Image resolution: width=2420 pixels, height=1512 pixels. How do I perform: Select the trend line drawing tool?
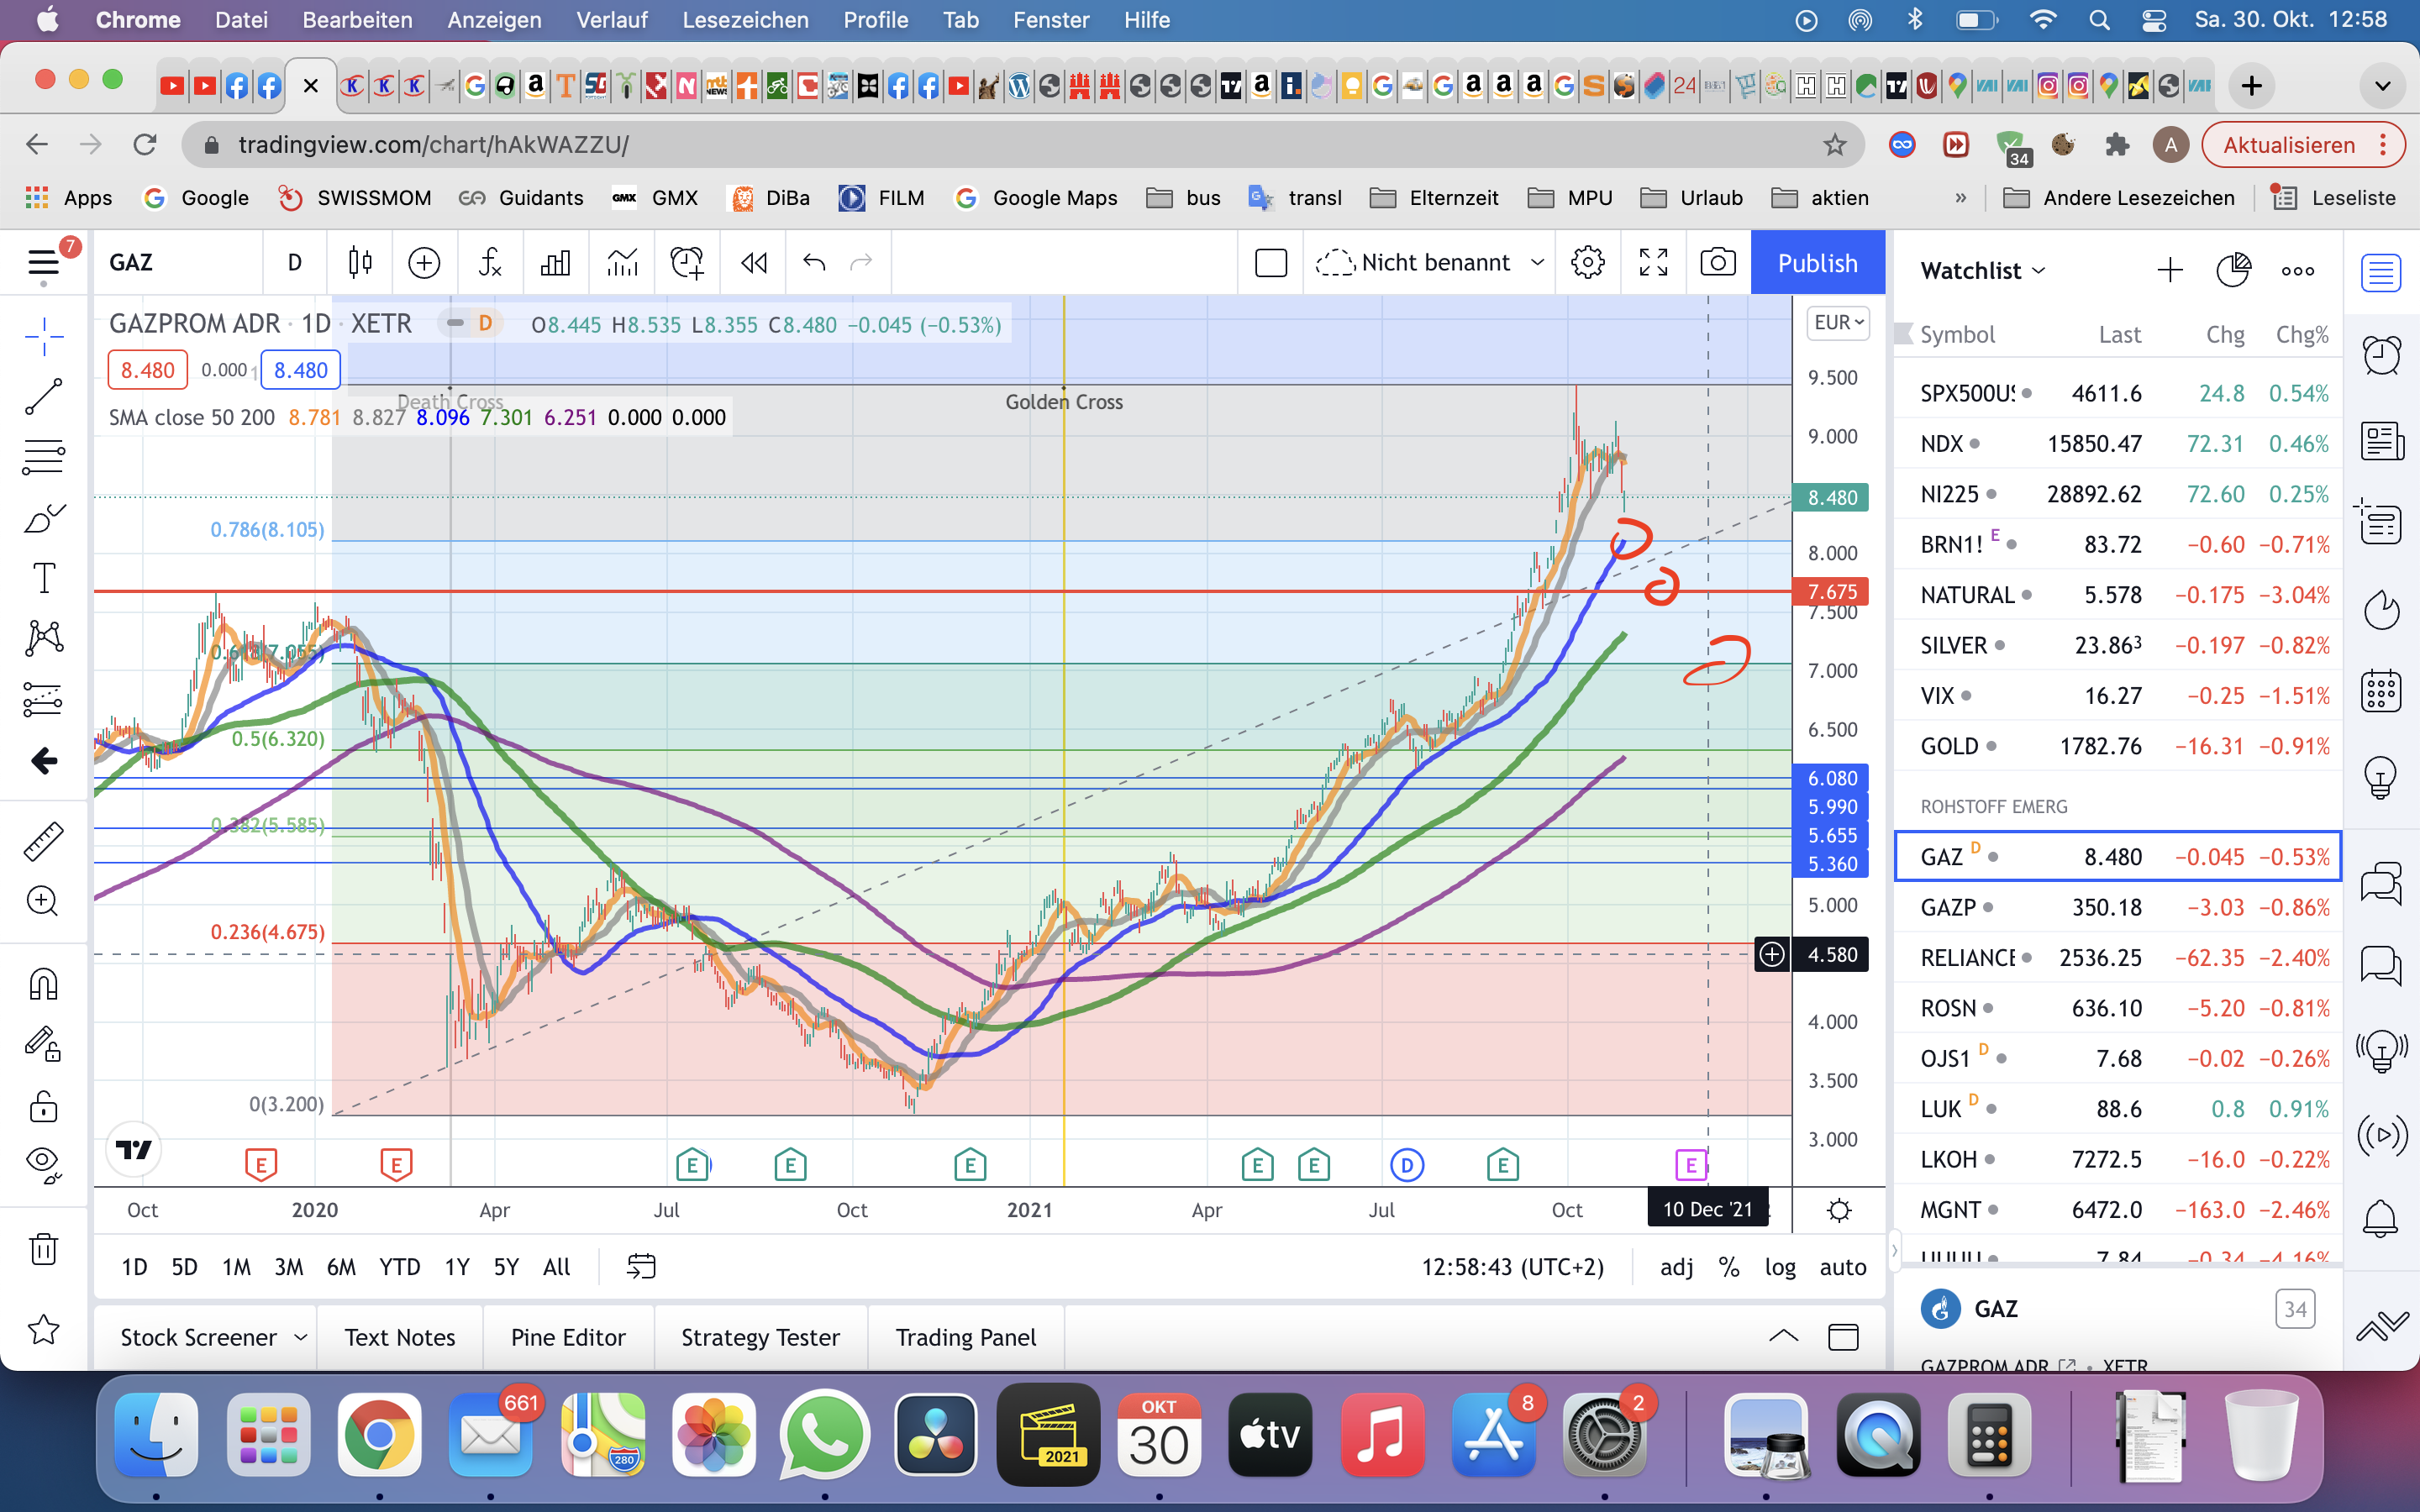click(x=43, y=397)
